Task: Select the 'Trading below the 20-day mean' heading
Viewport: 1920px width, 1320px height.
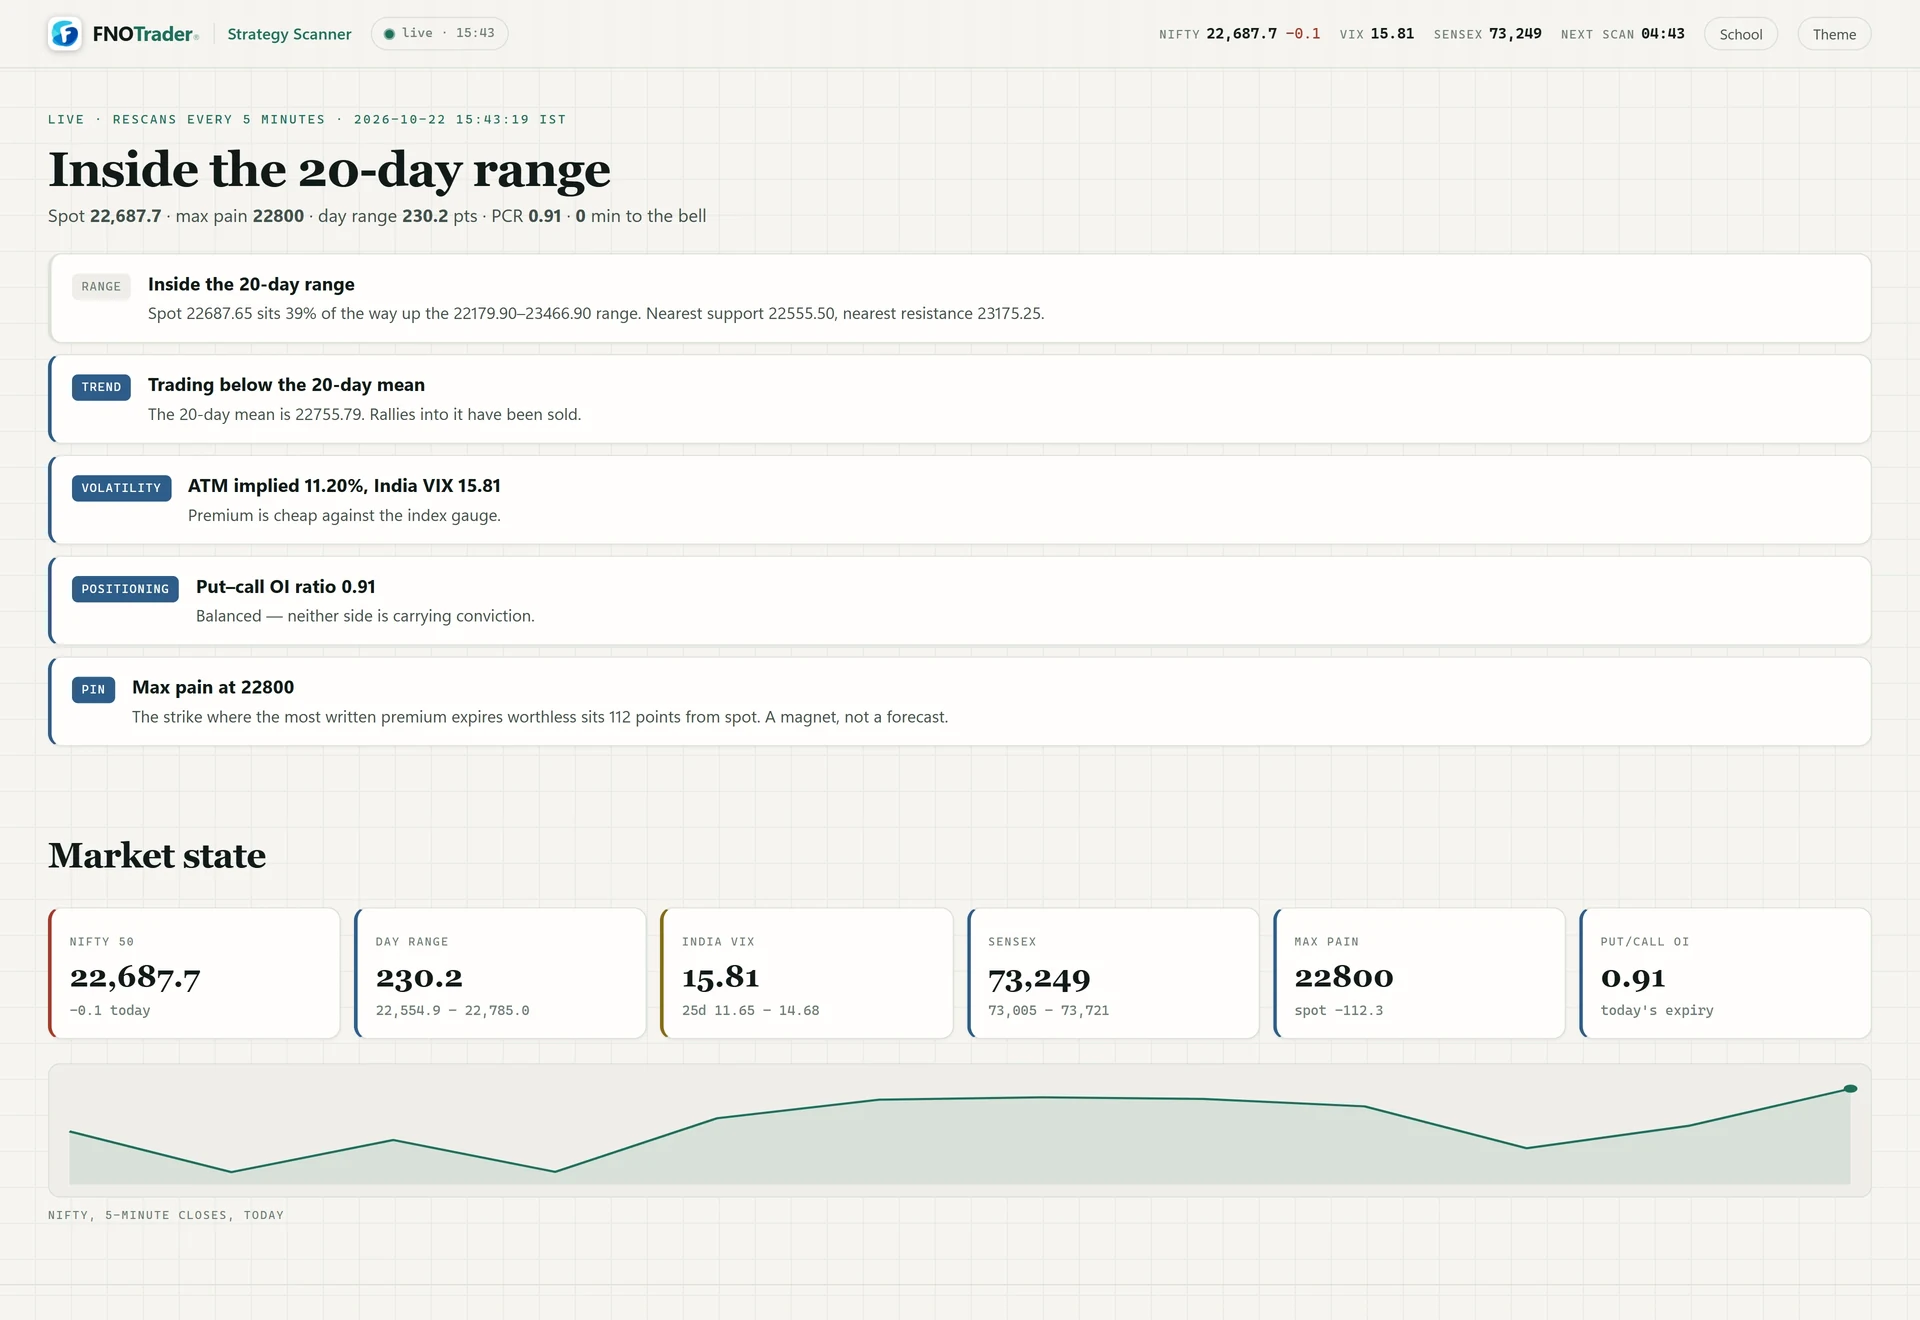Action: (286, 385)
